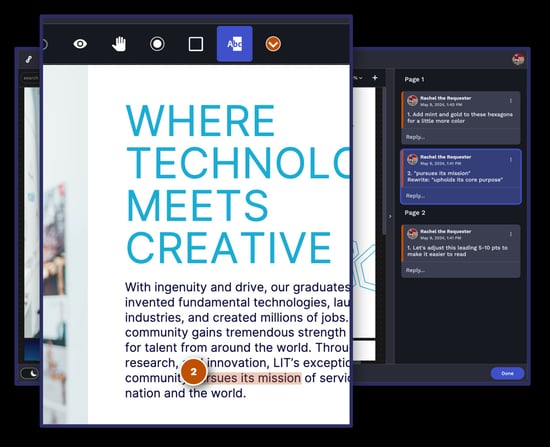The width and height of the screenshot is (550, 447).
Task: Click the Page 1 heading in the comments
Action: point(414,79)
